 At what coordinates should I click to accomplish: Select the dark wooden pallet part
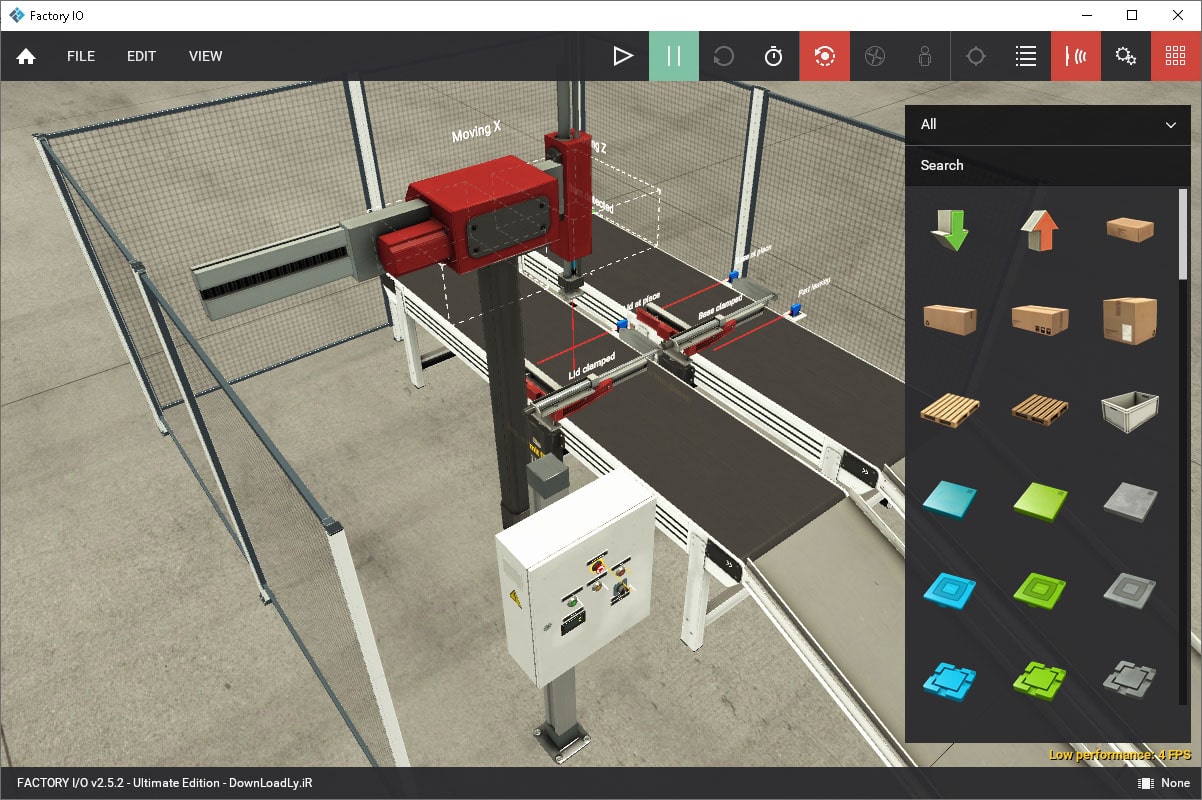pos(1039,409)
